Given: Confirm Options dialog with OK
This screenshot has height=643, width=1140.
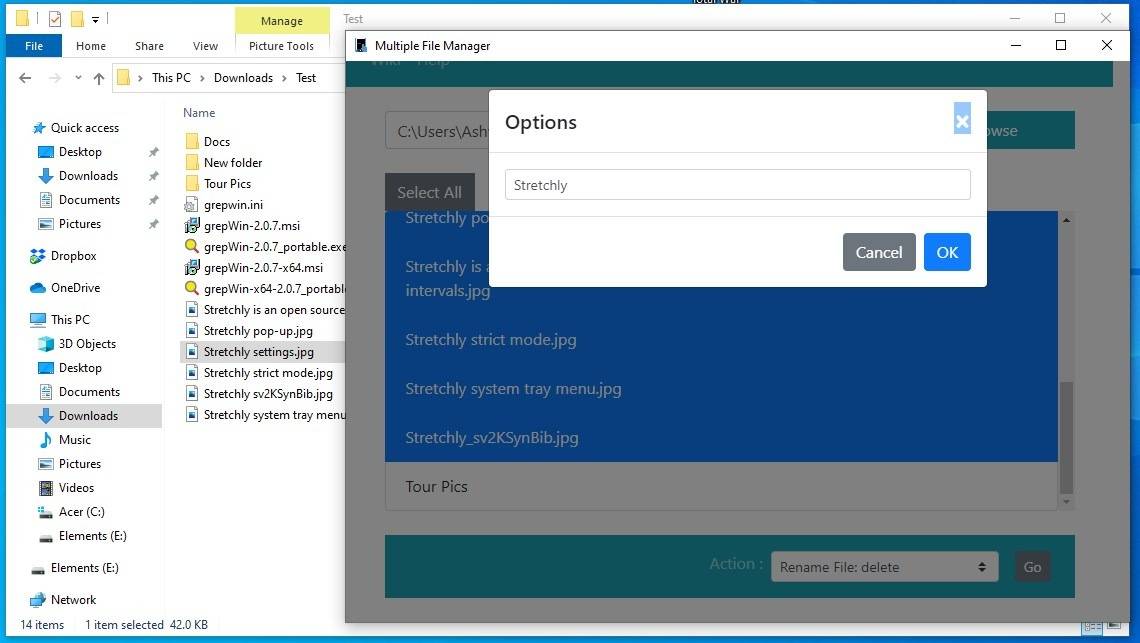Looking at the screenshot, I should coord(947,252).
